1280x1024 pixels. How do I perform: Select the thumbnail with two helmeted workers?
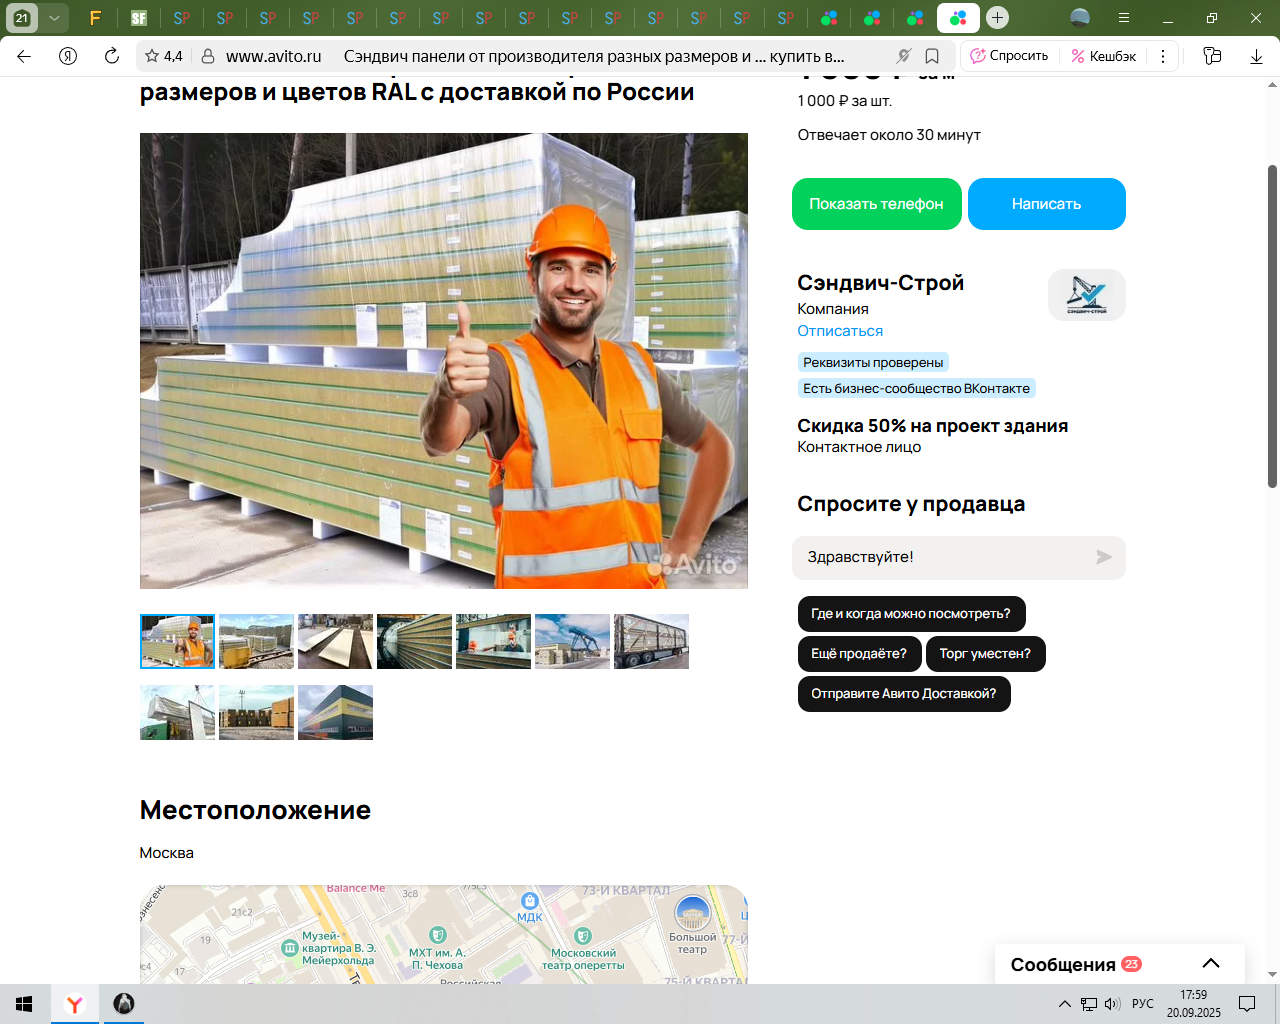tap(493, 642)
